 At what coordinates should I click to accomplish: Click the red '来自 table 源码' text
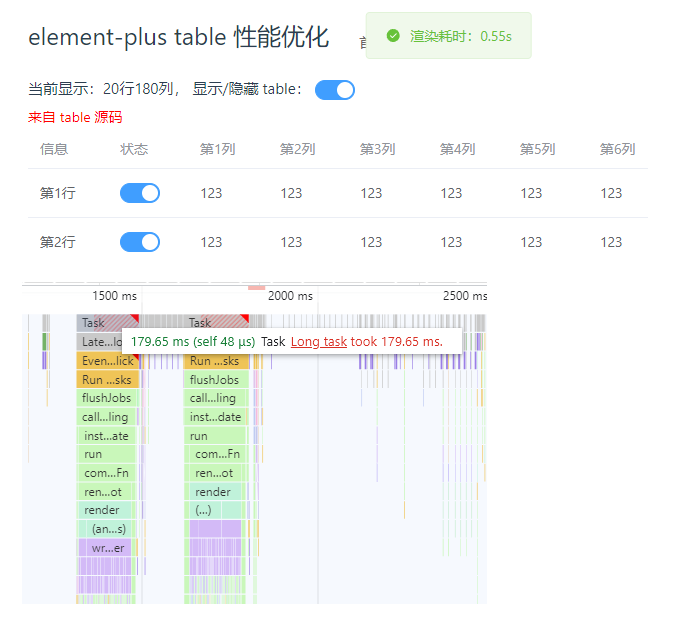tap(75, 117)
